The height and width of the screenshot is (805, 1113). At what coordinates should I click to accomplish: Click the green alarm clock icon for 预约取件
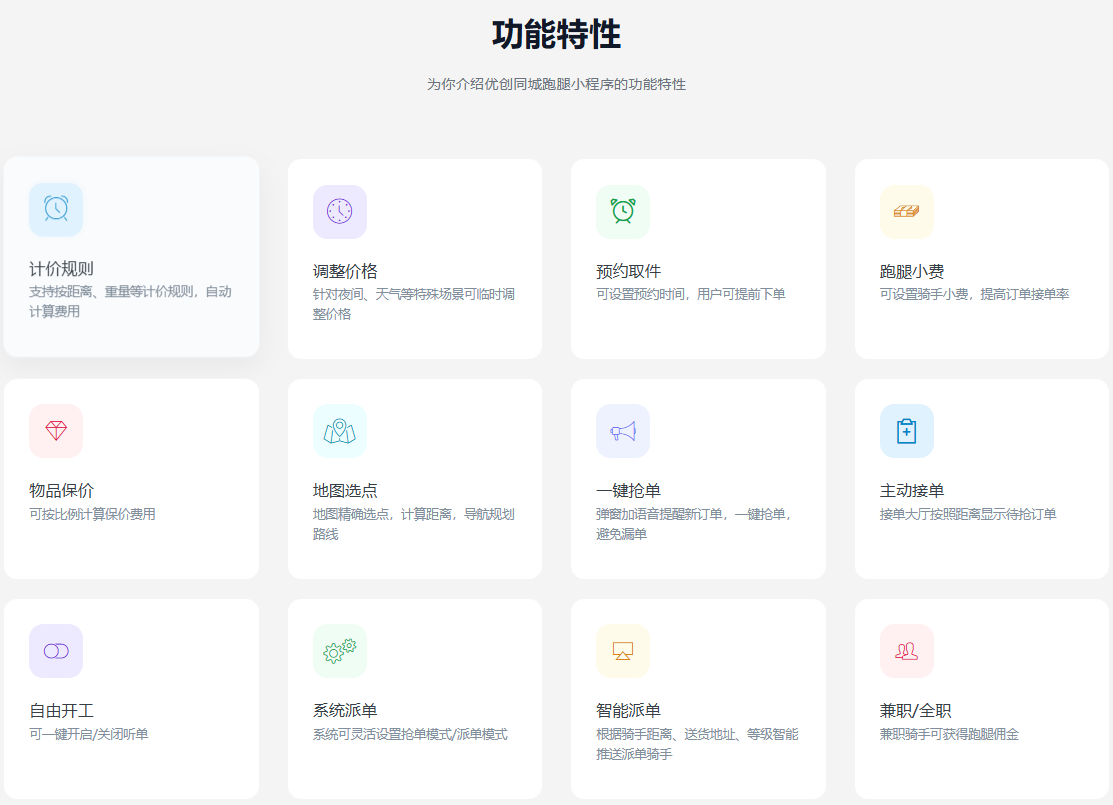pos(623,211)
